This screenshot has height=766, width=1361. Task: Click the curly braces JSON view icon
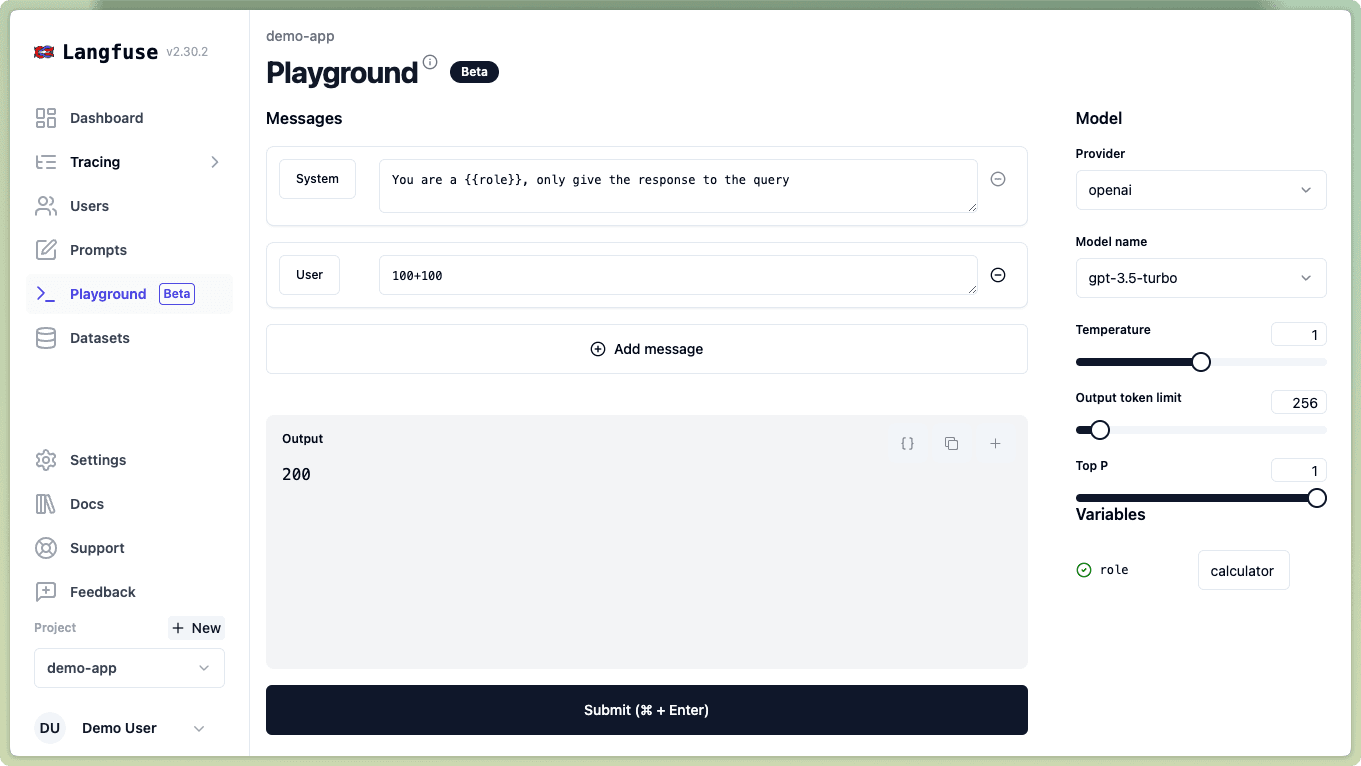[x=907, y=442]
